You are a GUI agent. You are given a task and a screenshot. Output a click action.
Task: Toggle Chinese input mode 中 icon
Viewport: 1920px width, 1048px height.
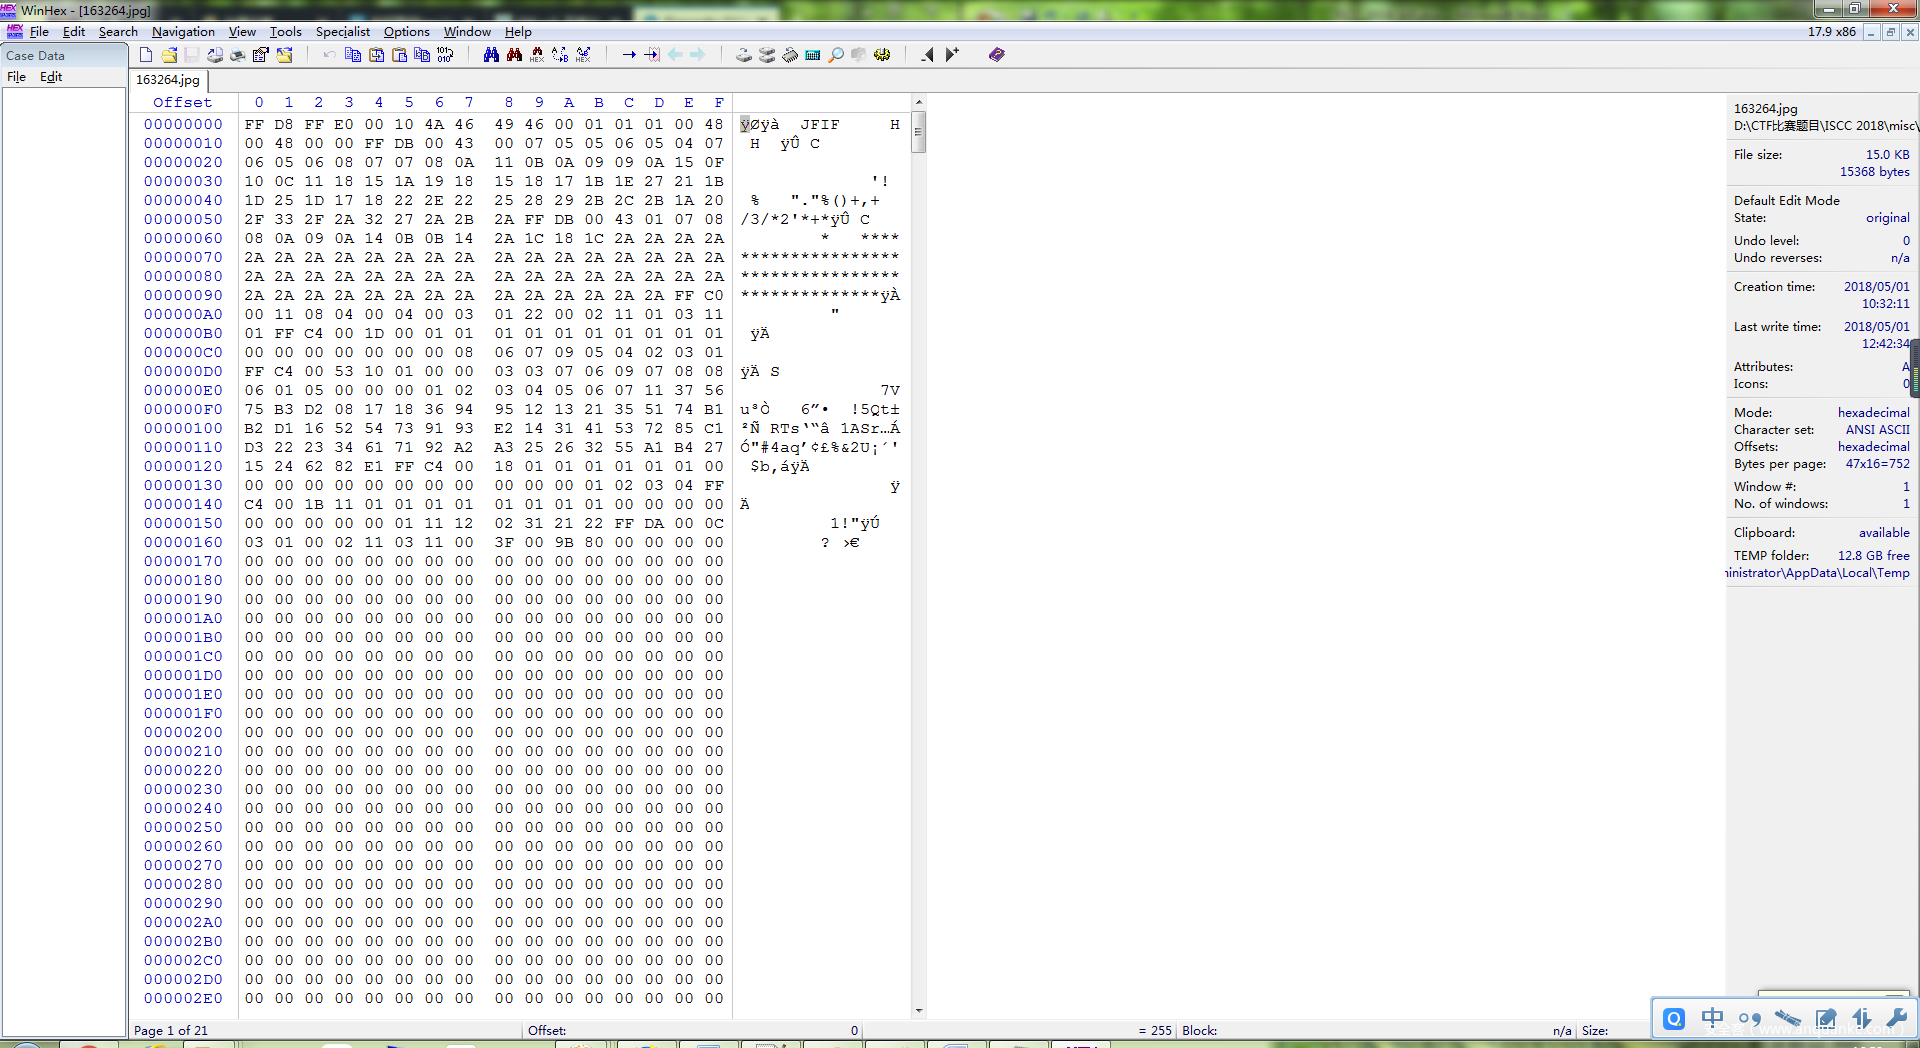(1712, 1019)
